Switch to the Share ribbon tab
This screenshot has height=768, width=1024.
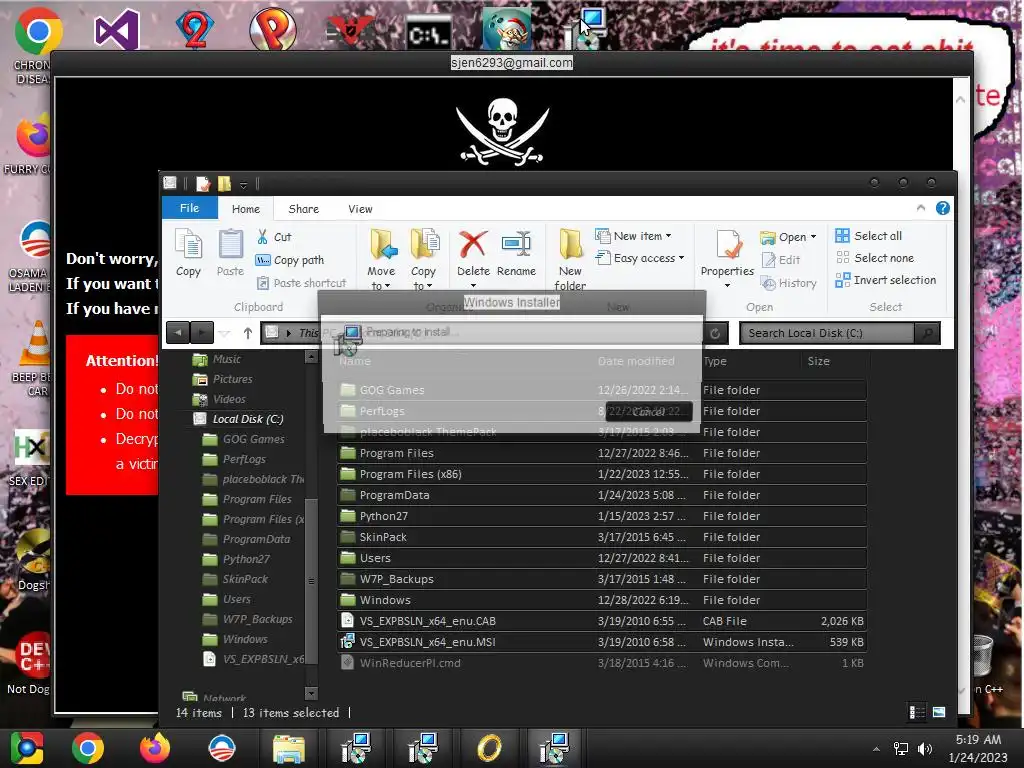[x=304, y=209]
